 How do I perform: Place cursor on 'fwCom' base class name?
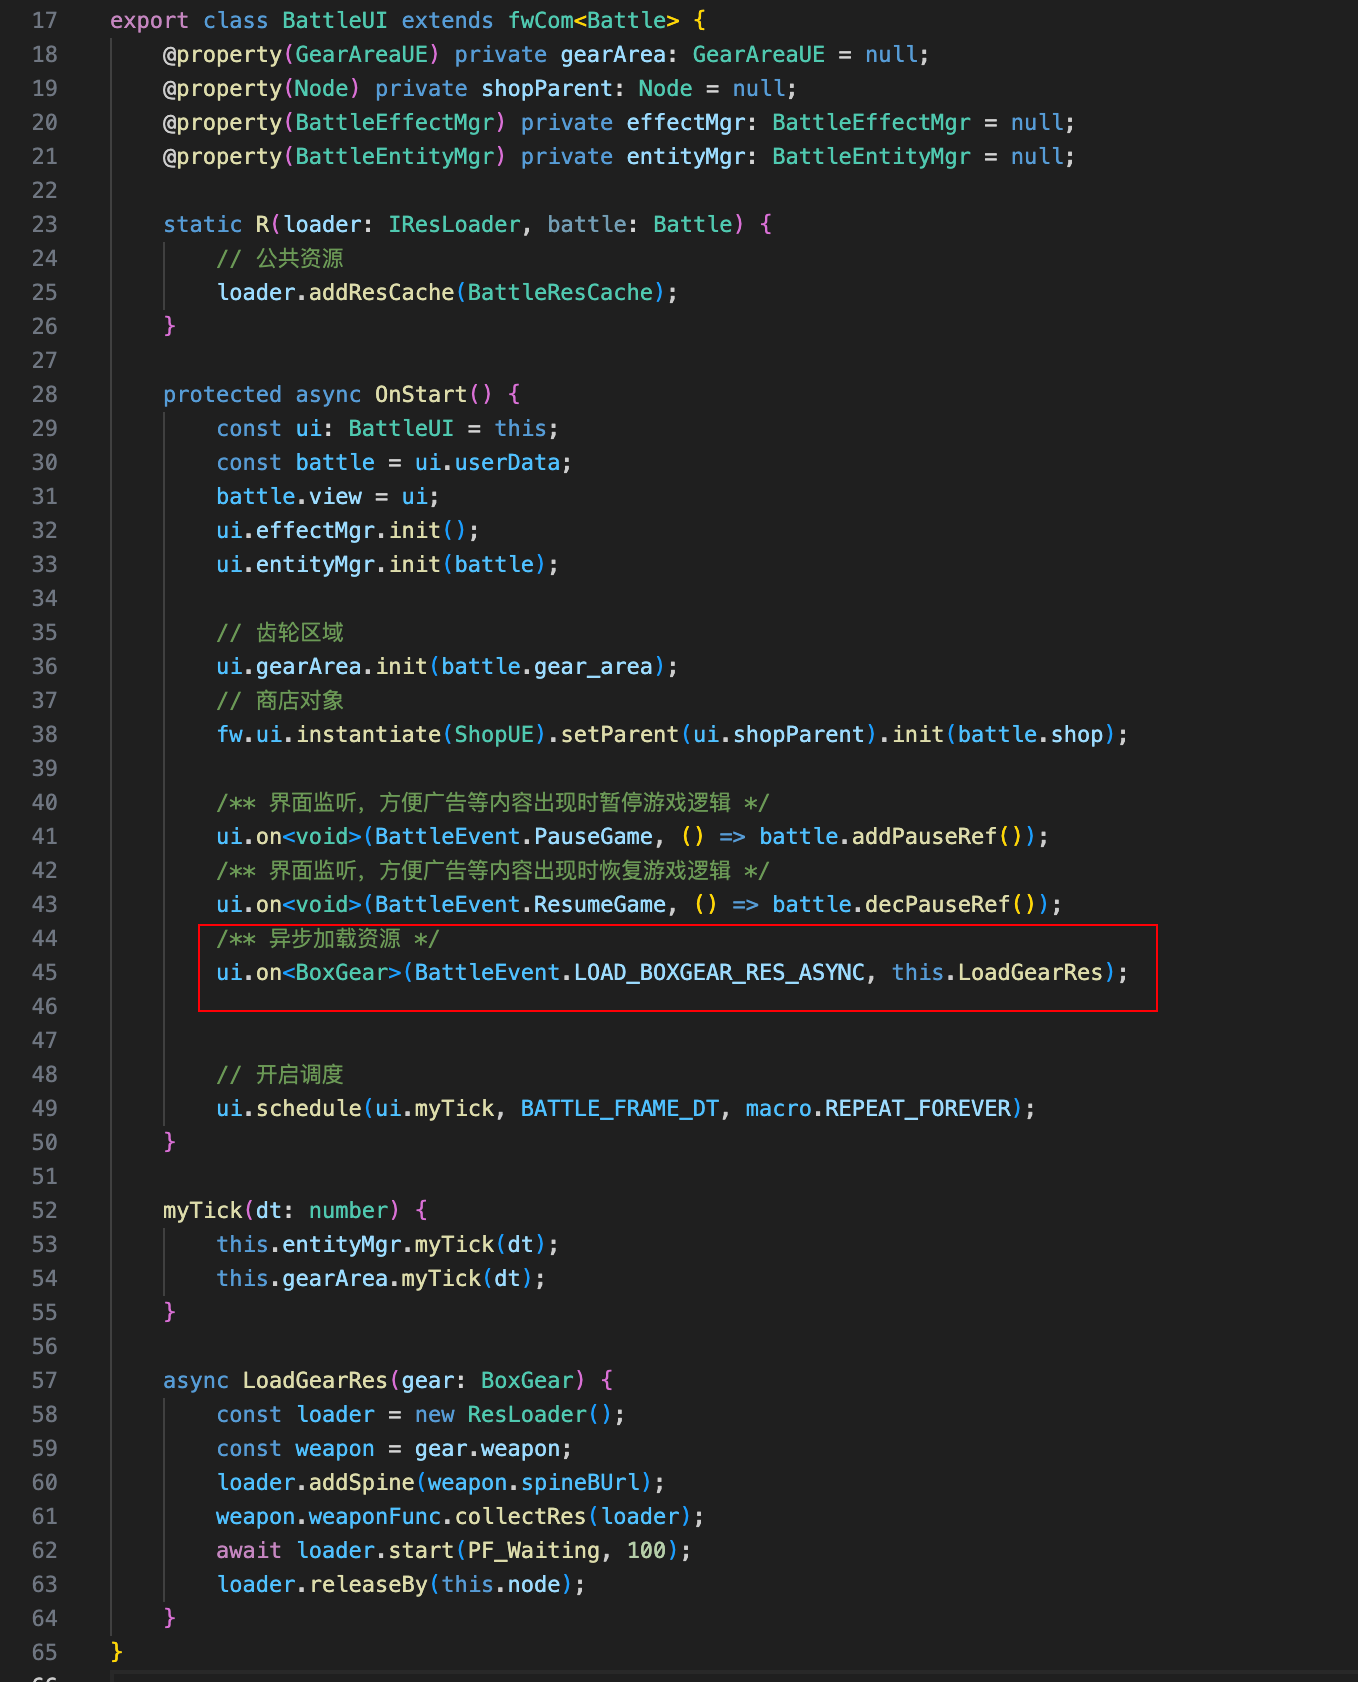point(540,20)
